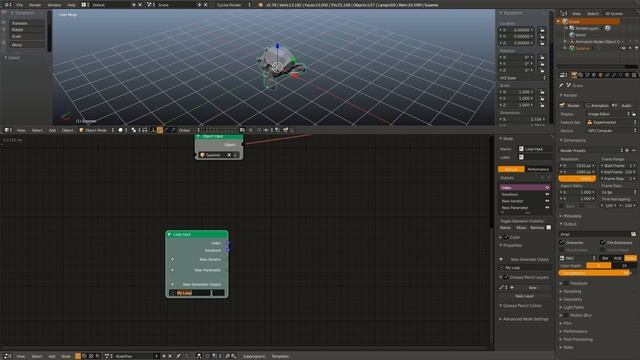
Task: Click the Translate tool button
Action: pyautogui.click(x=27, y=23)
